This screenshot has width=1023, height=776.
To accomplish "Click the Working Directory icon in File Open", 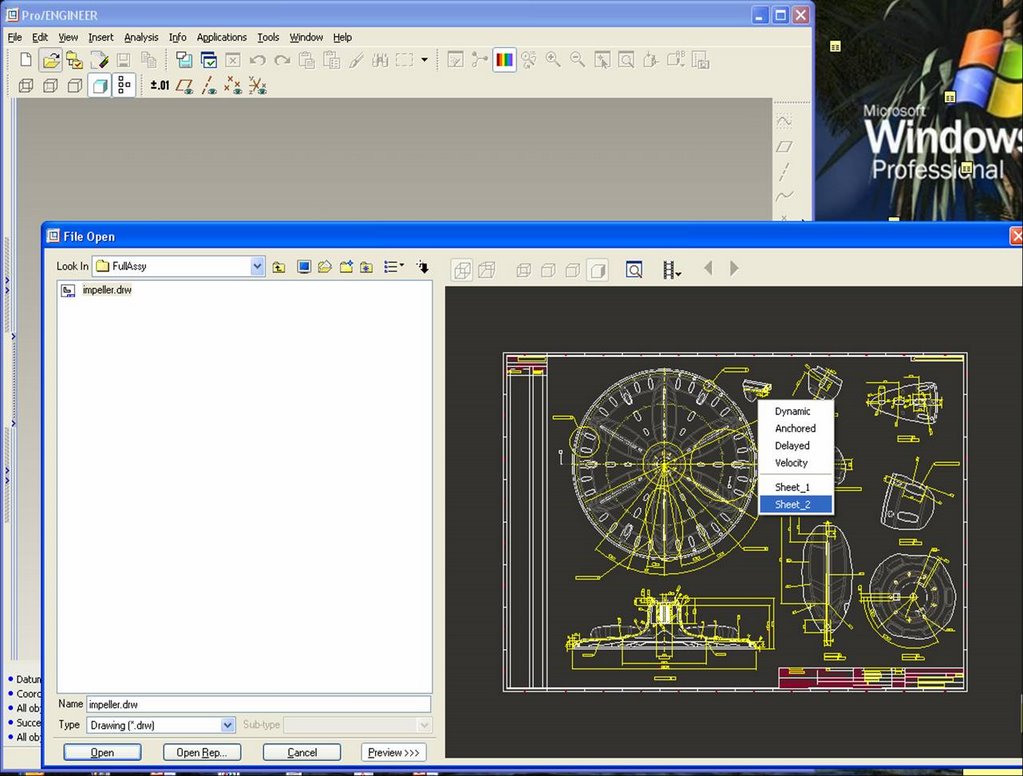I will (325, 267).
